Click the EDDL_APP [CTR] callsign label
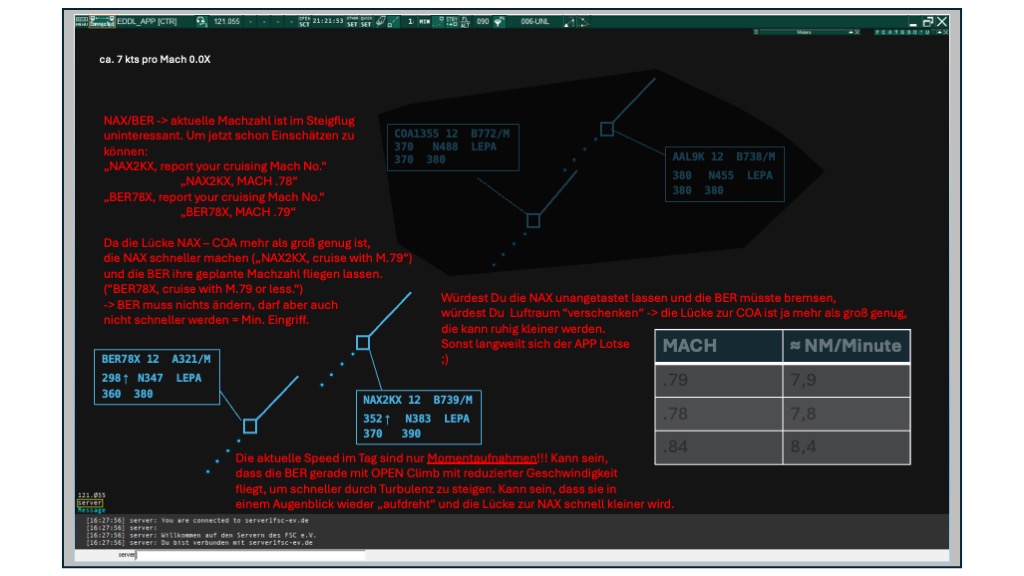Viewport: 1024px width, 576px height. point(147,22)
